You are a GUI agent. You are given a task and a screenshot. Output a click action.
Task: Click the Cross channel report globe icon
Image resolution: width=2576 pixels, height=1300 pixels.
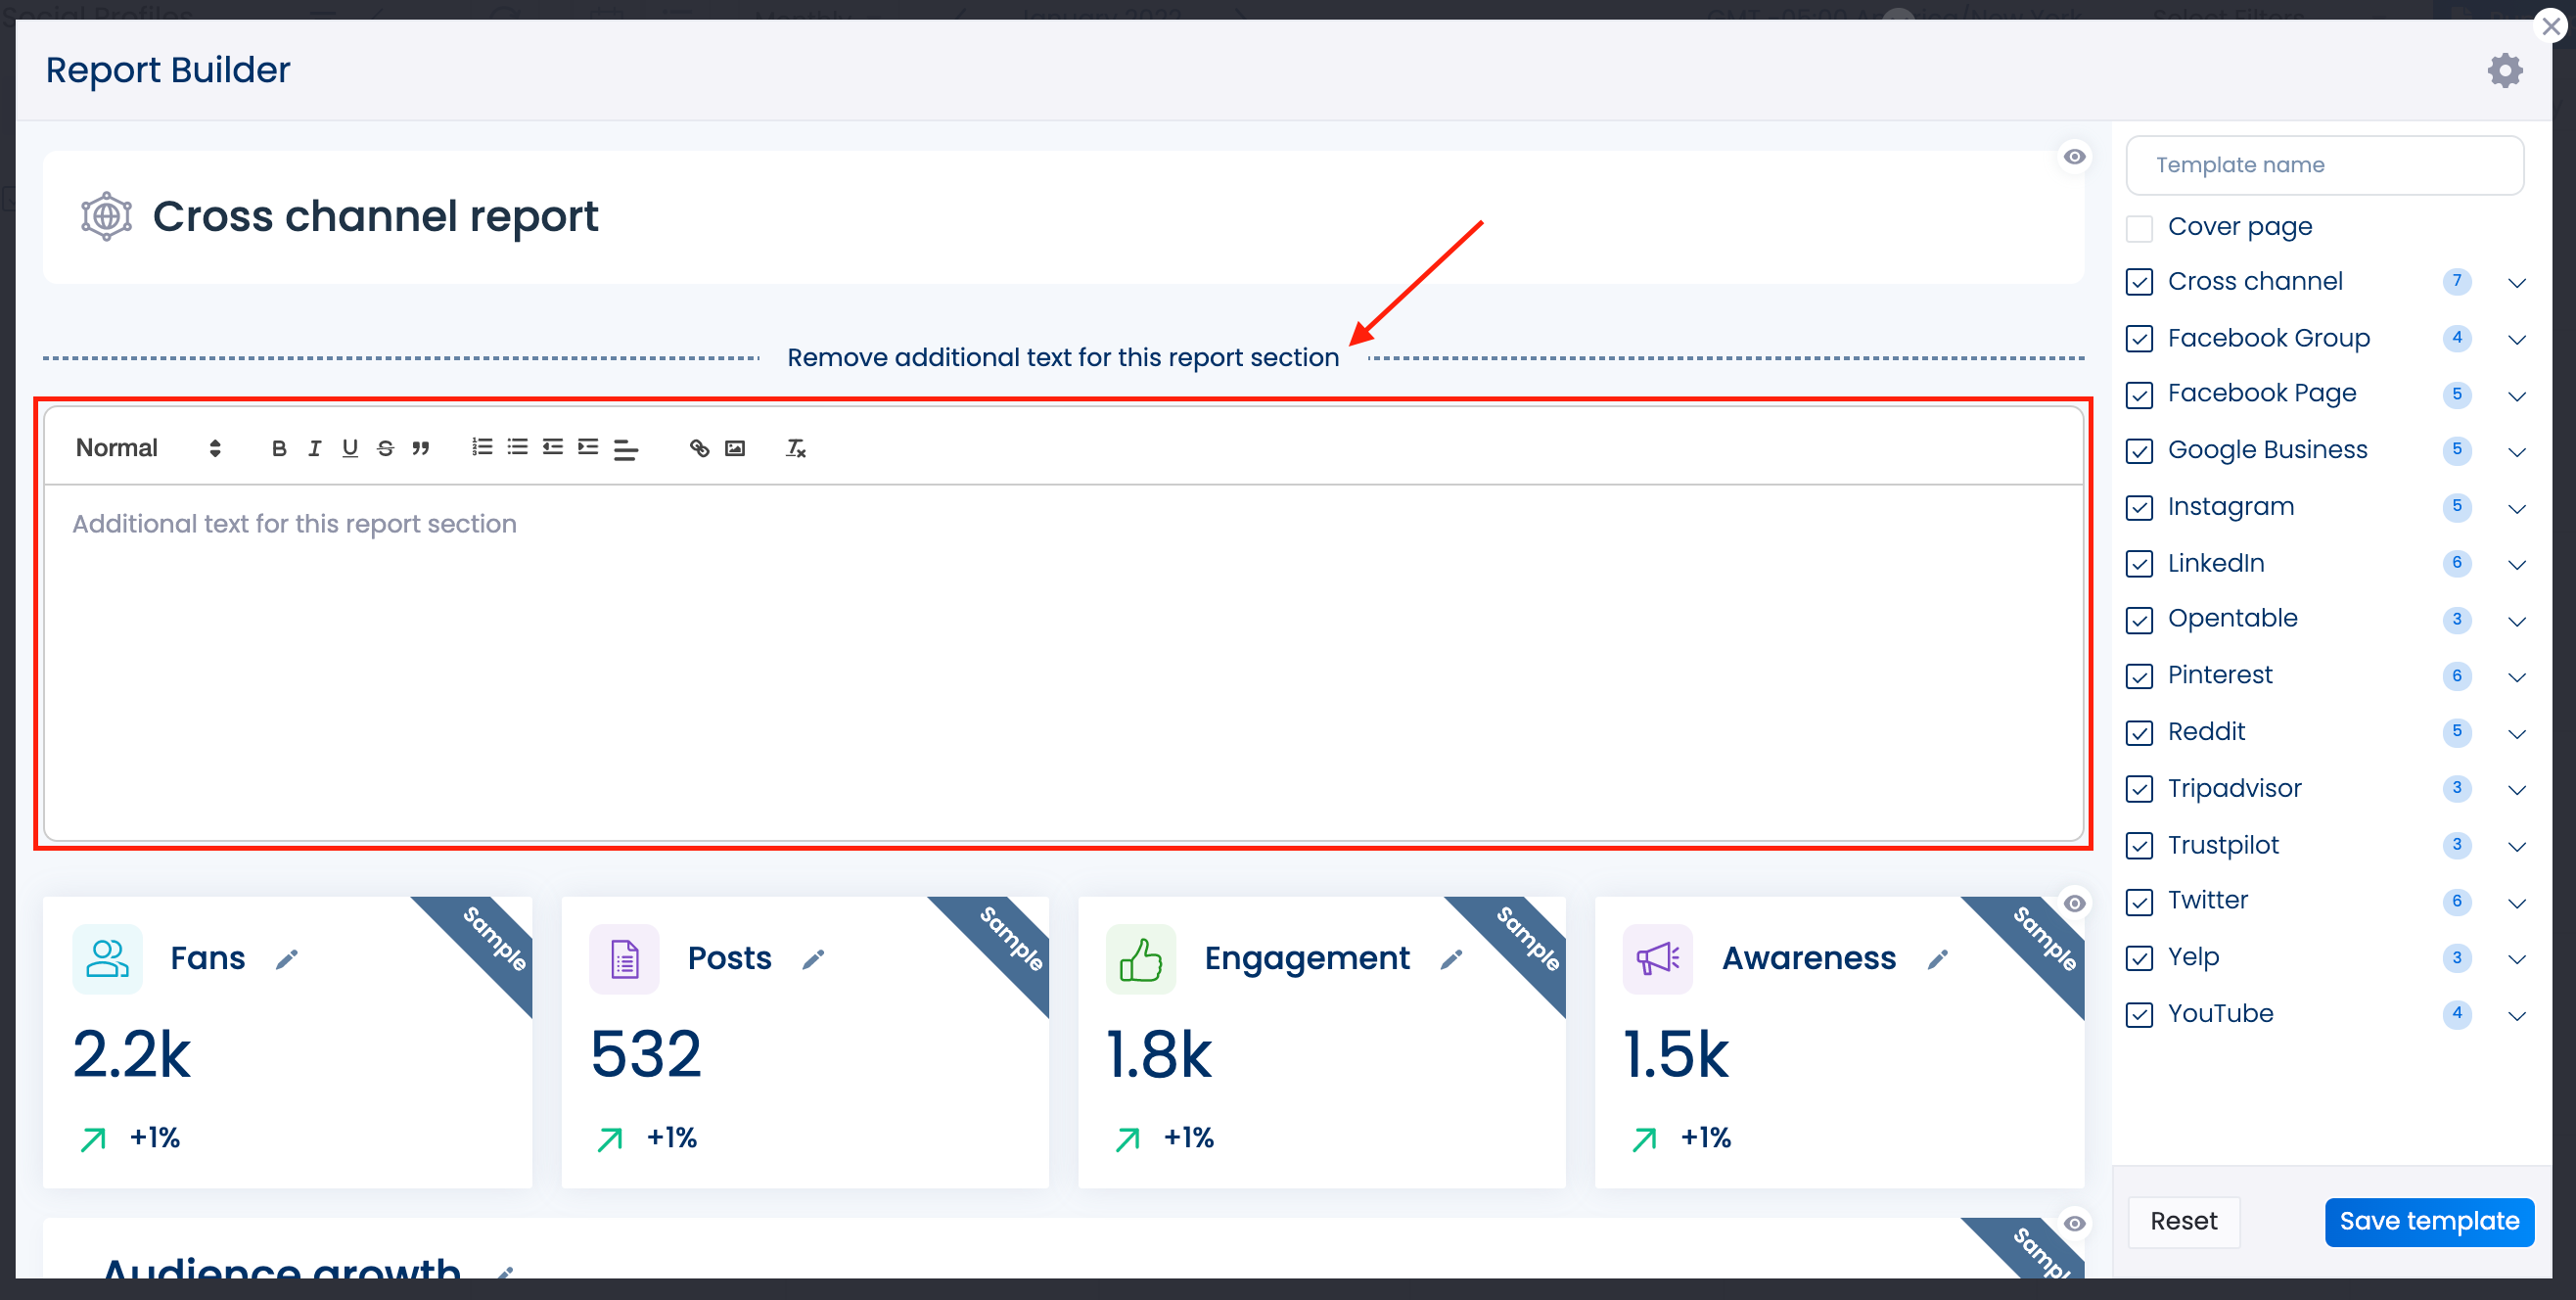[x=106, y=216]
